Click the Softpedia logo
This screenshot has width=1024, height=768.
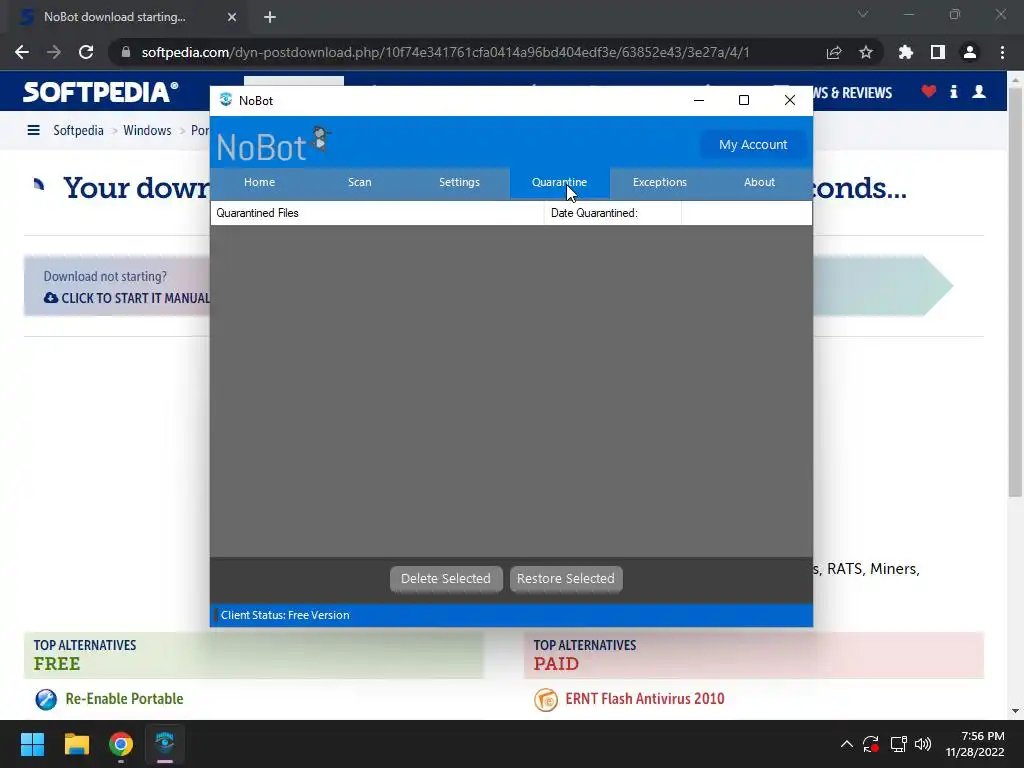[101, 92]
